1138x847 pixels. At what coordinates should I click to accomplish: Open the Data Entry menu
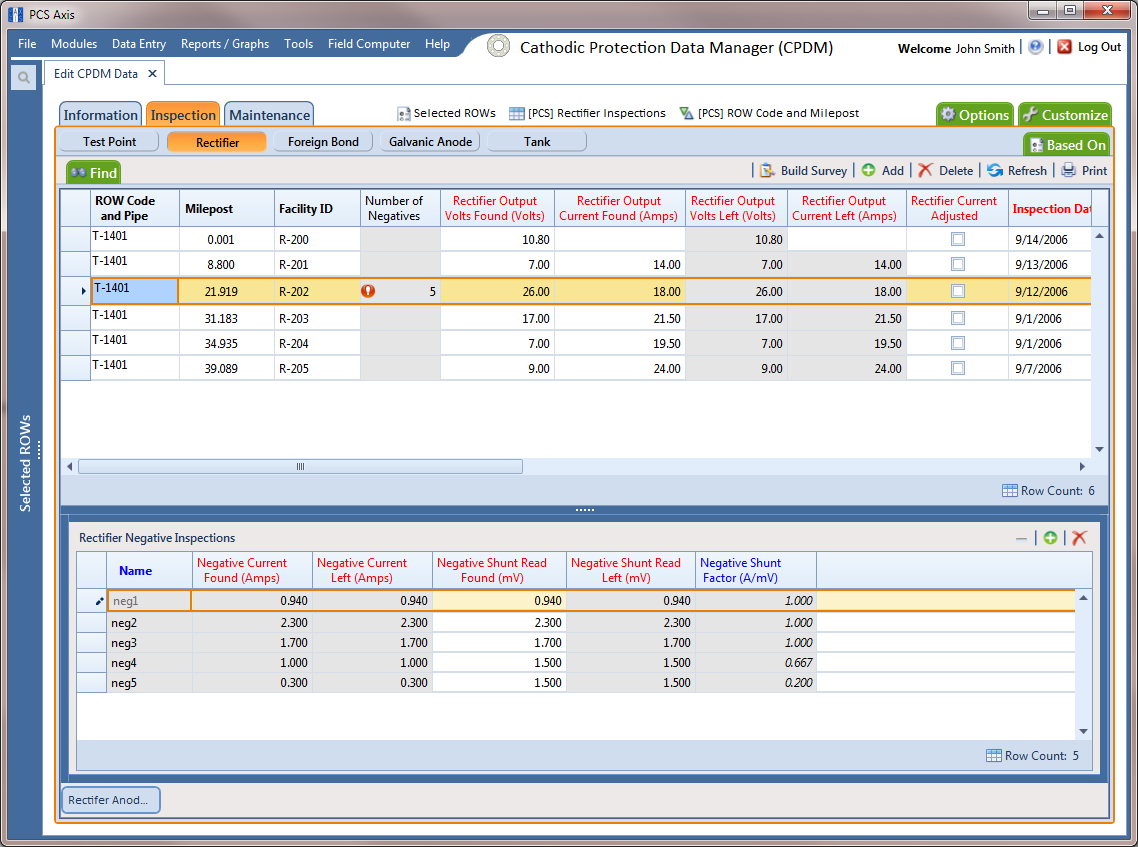tap(139, 44)
